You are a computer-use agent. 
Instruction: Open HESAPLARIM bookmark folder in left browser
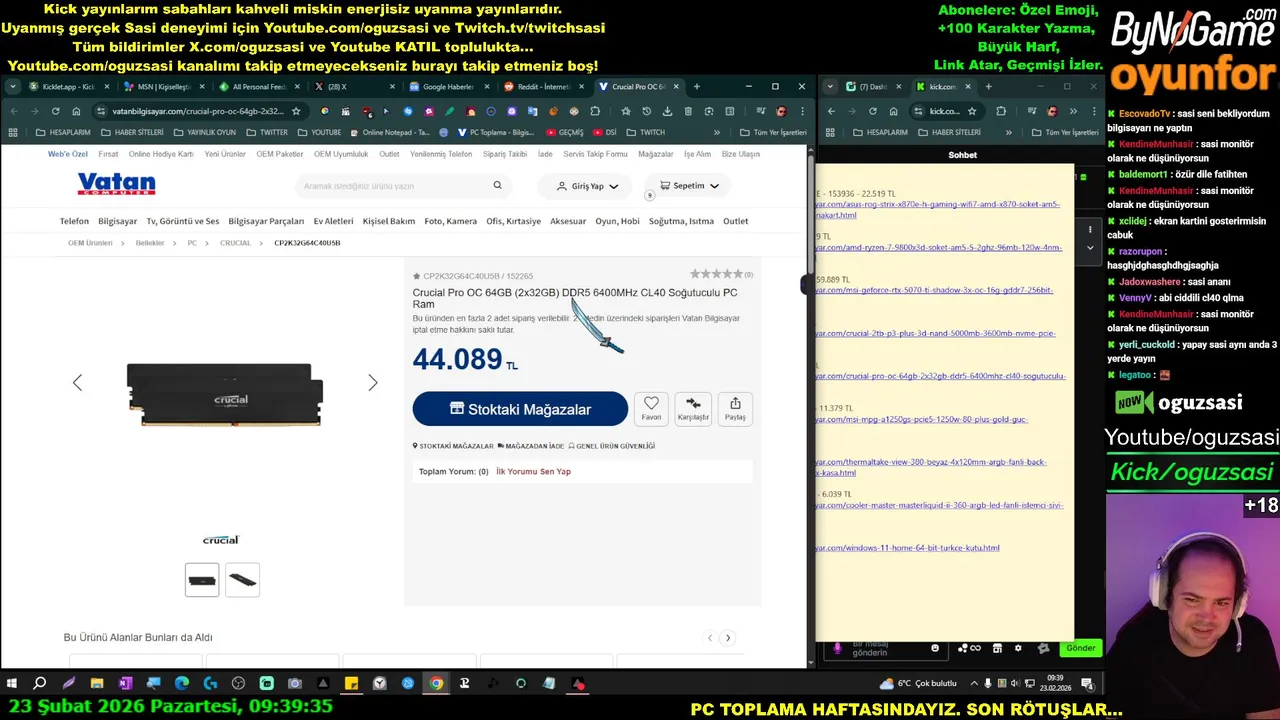pyautogui.click(x=63, y=132)
